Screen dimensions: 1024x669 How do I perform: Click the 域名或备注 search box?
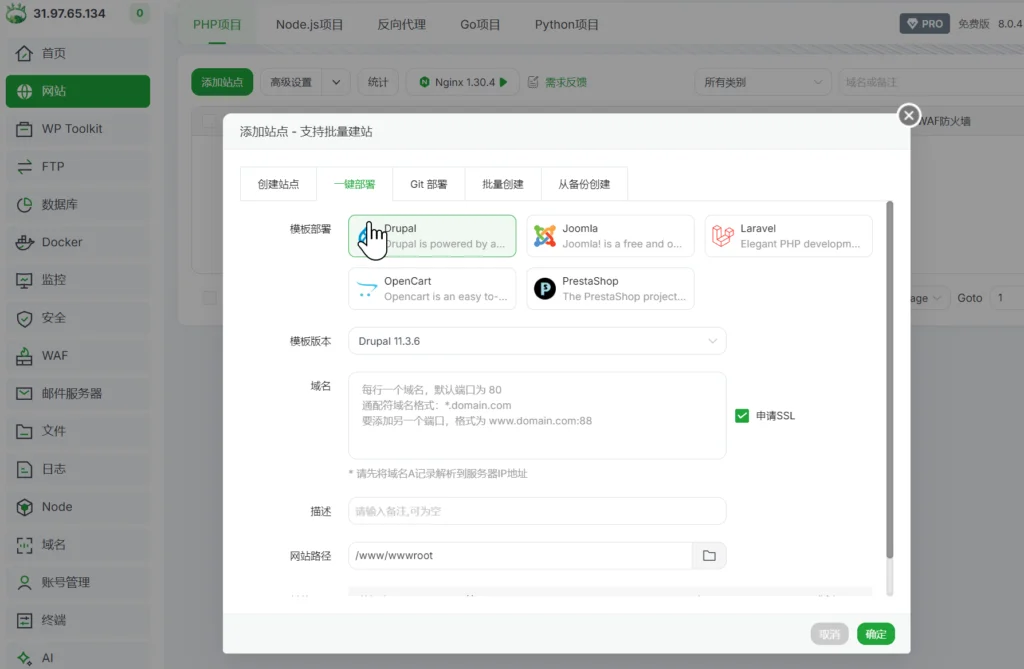(x=931, y=82)
